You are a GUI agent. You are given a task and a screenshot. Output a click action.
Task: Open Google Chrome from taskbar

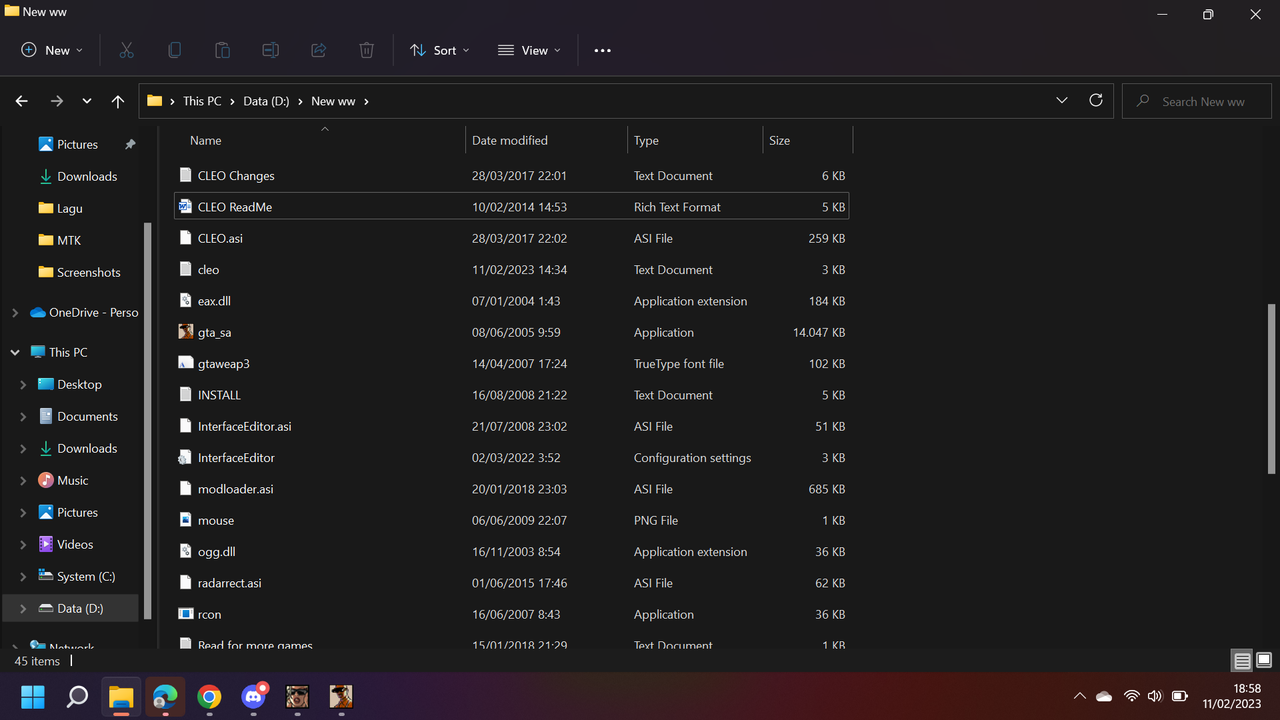pos(209,696)
